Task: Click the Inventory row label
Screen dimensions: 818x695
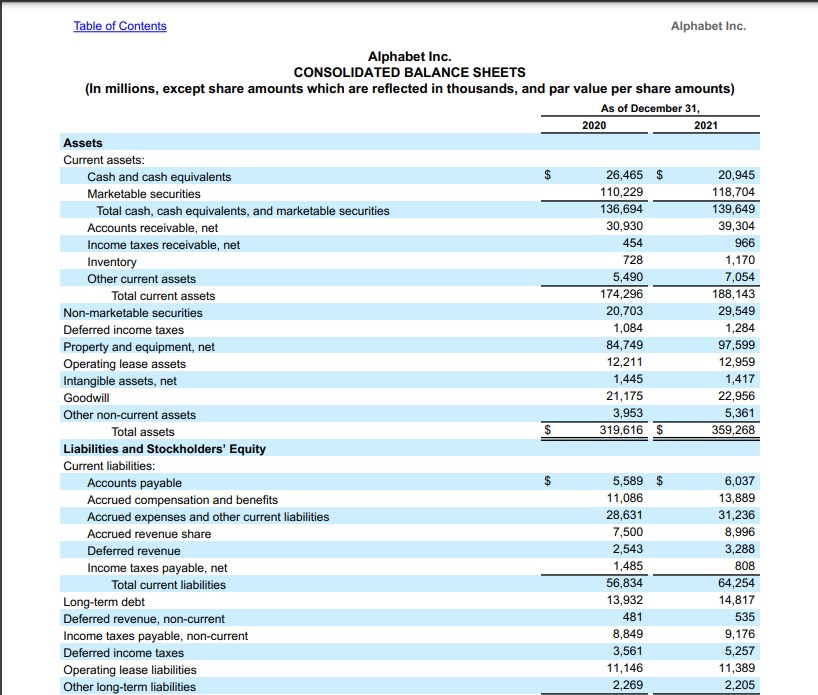Action: pyautogui.click(x=112, y=262)
